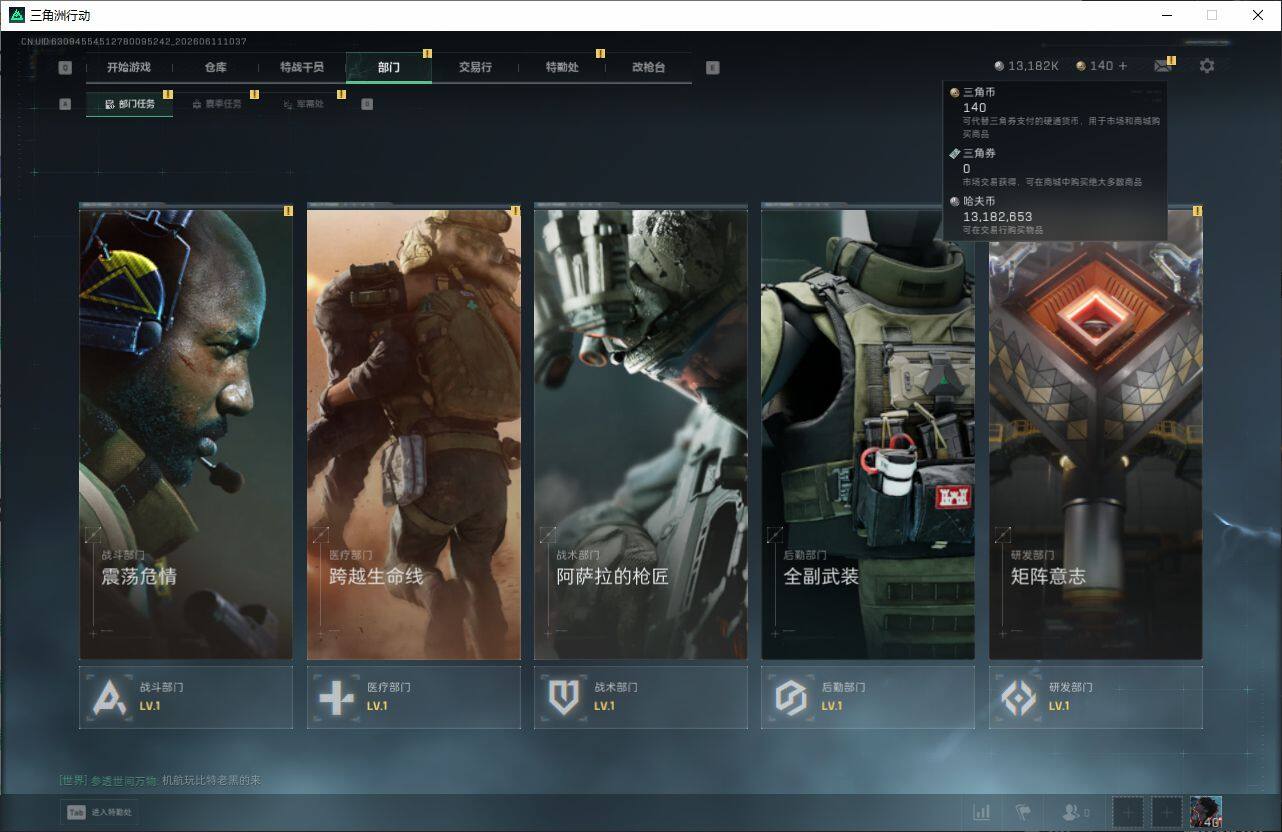Click the Delta Force app logo in title bar
The image size is (1282, 832).
(17, 15)
